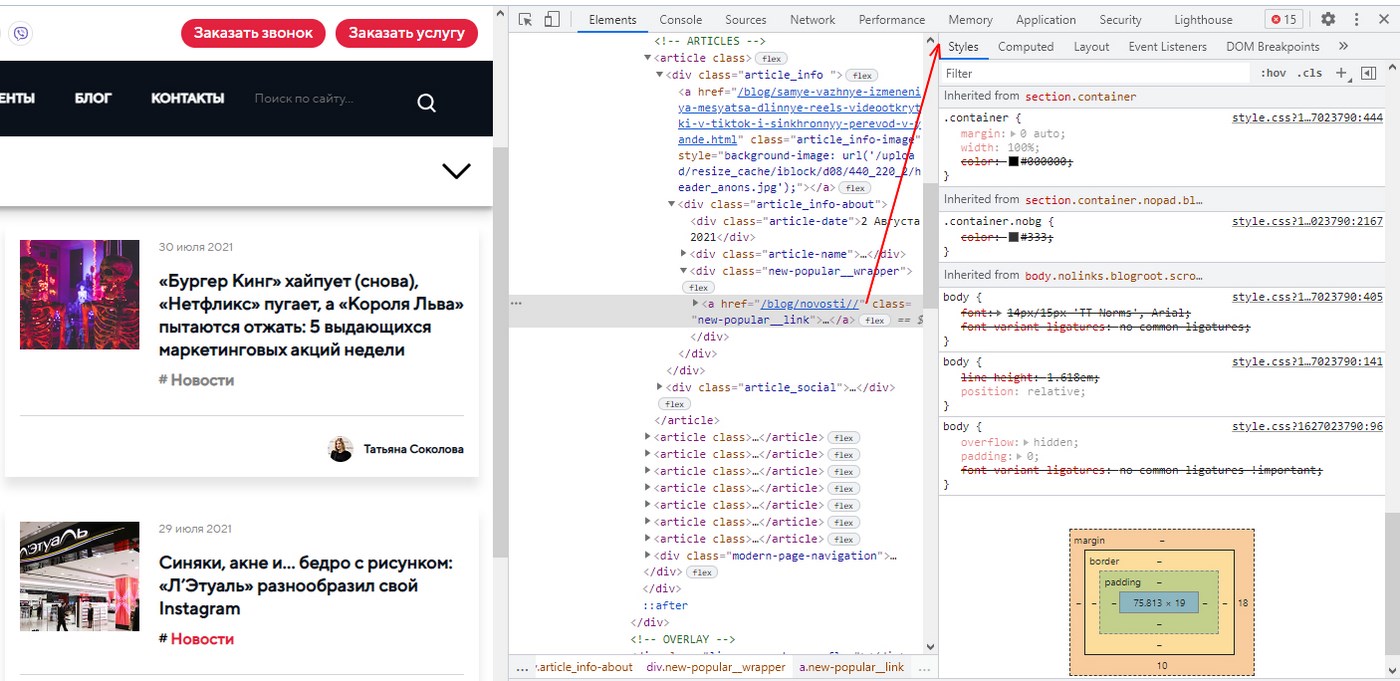Toggle the :hov element state panel
The height and width of the screenshot is (681, 1400).
1273,73
